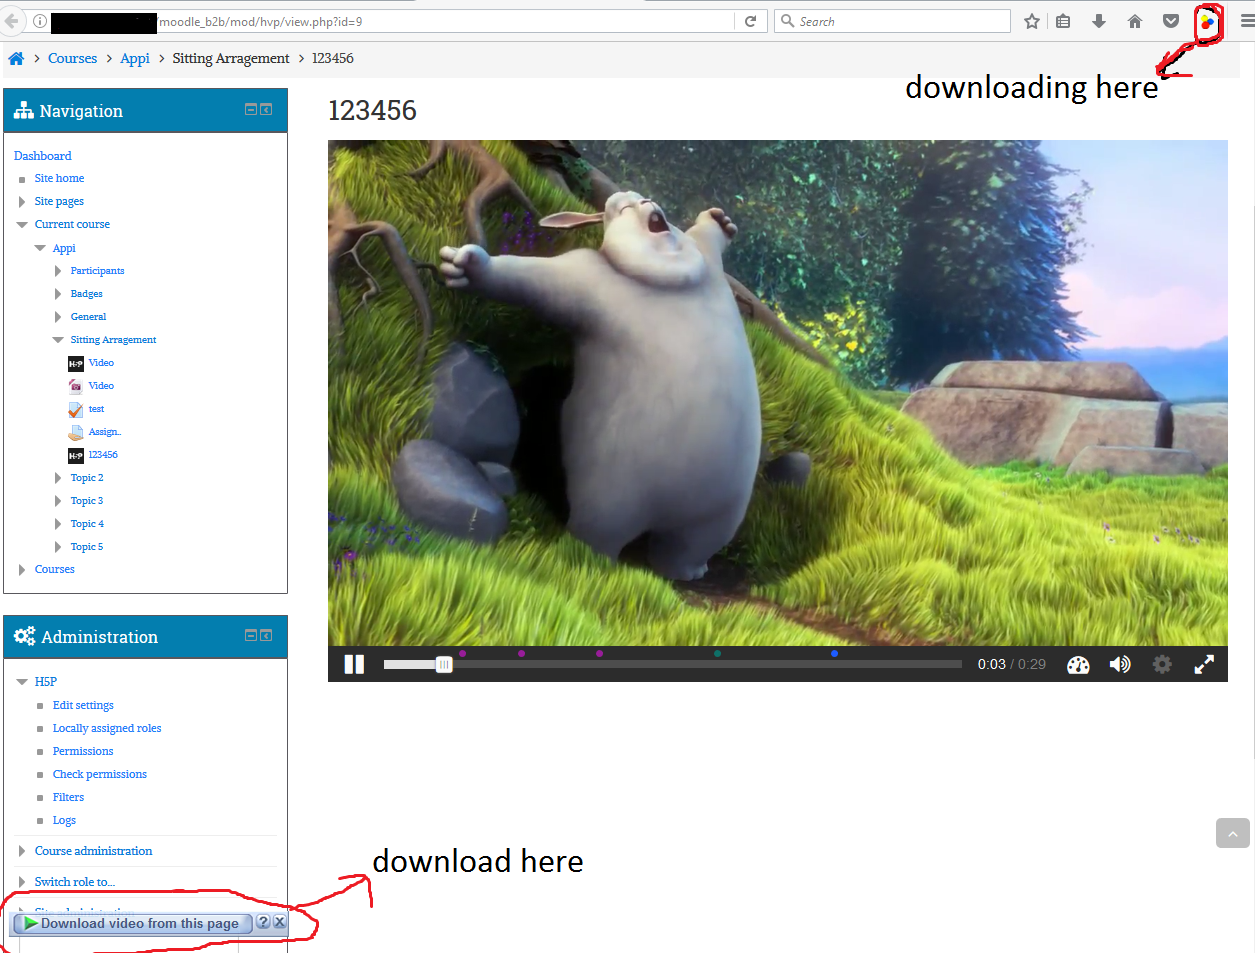Save the page to Pocket

(x=1171, y=21)
